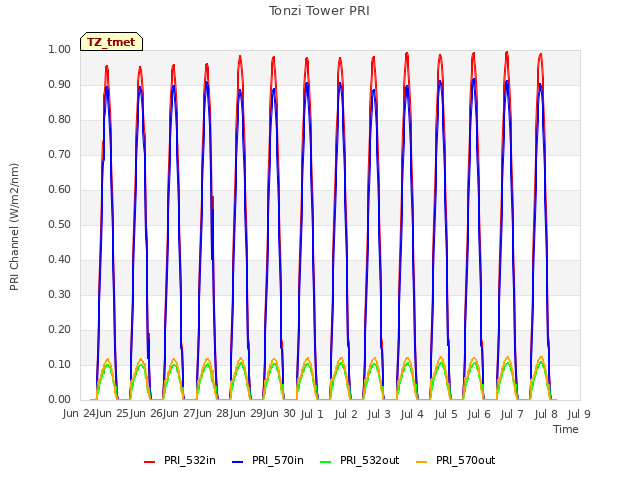Click the TZ_tmet annotation label
Image resolution: width=640 pixels, height=480 pixels.
pyautogui.click(x=111, y=42)
